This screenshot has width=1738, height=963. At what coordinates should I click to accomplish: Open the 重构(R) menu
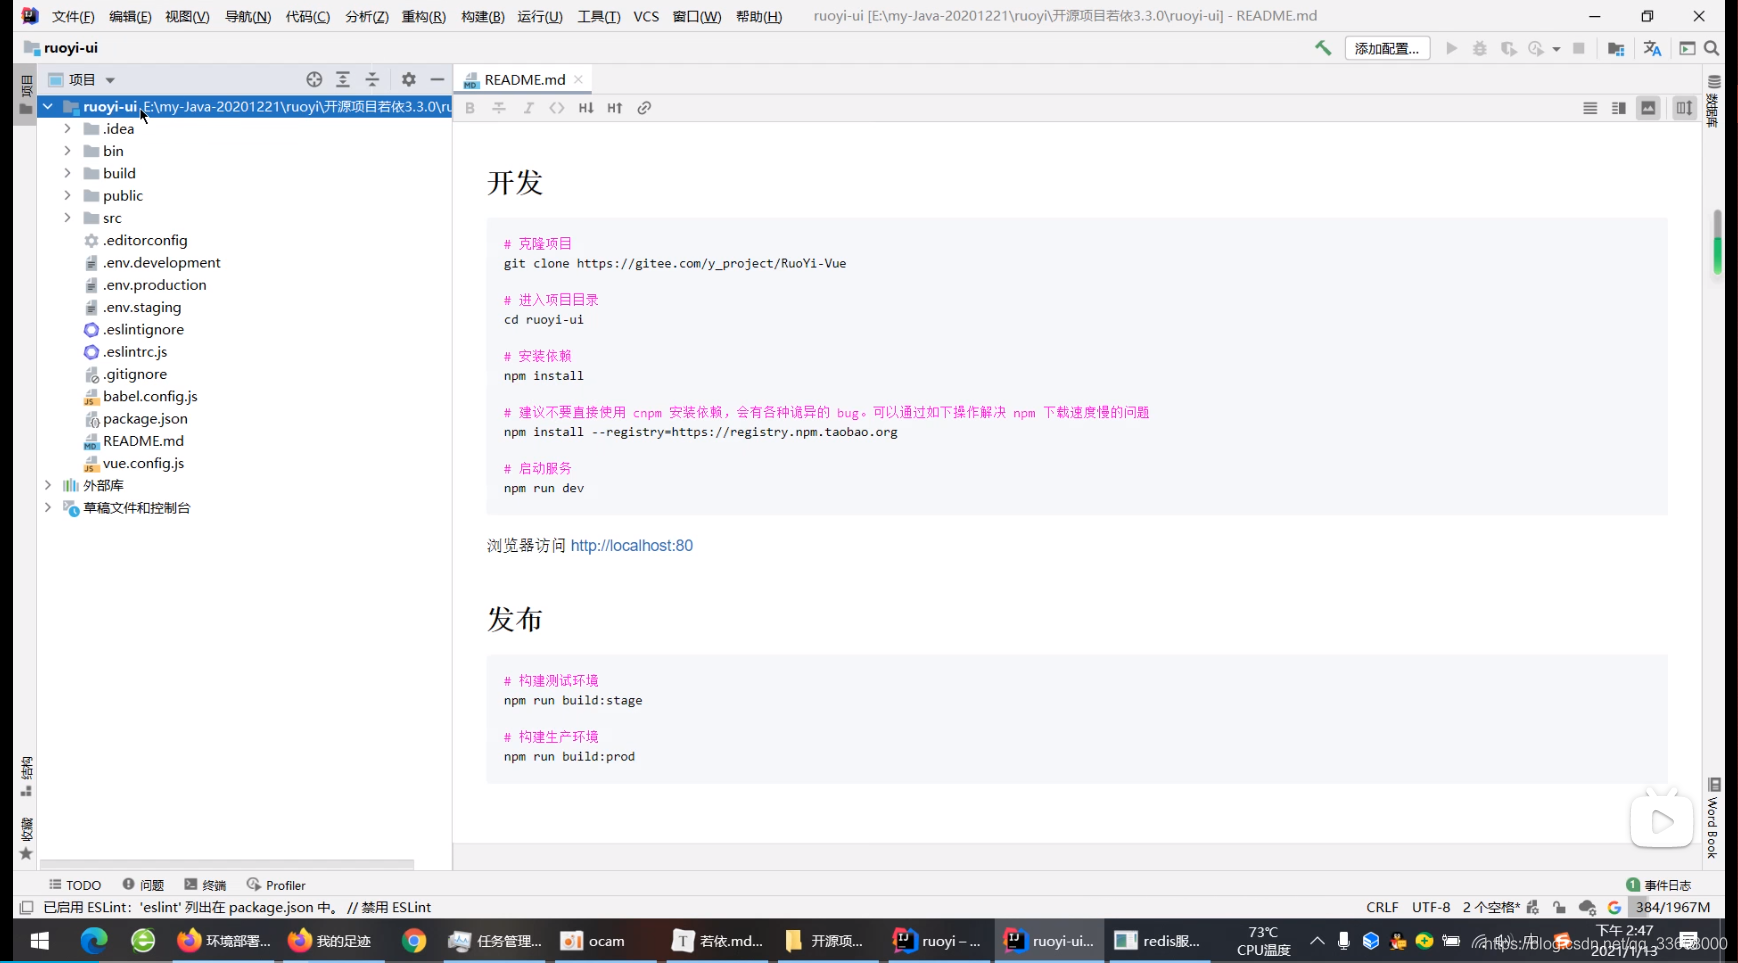point(423,16)
